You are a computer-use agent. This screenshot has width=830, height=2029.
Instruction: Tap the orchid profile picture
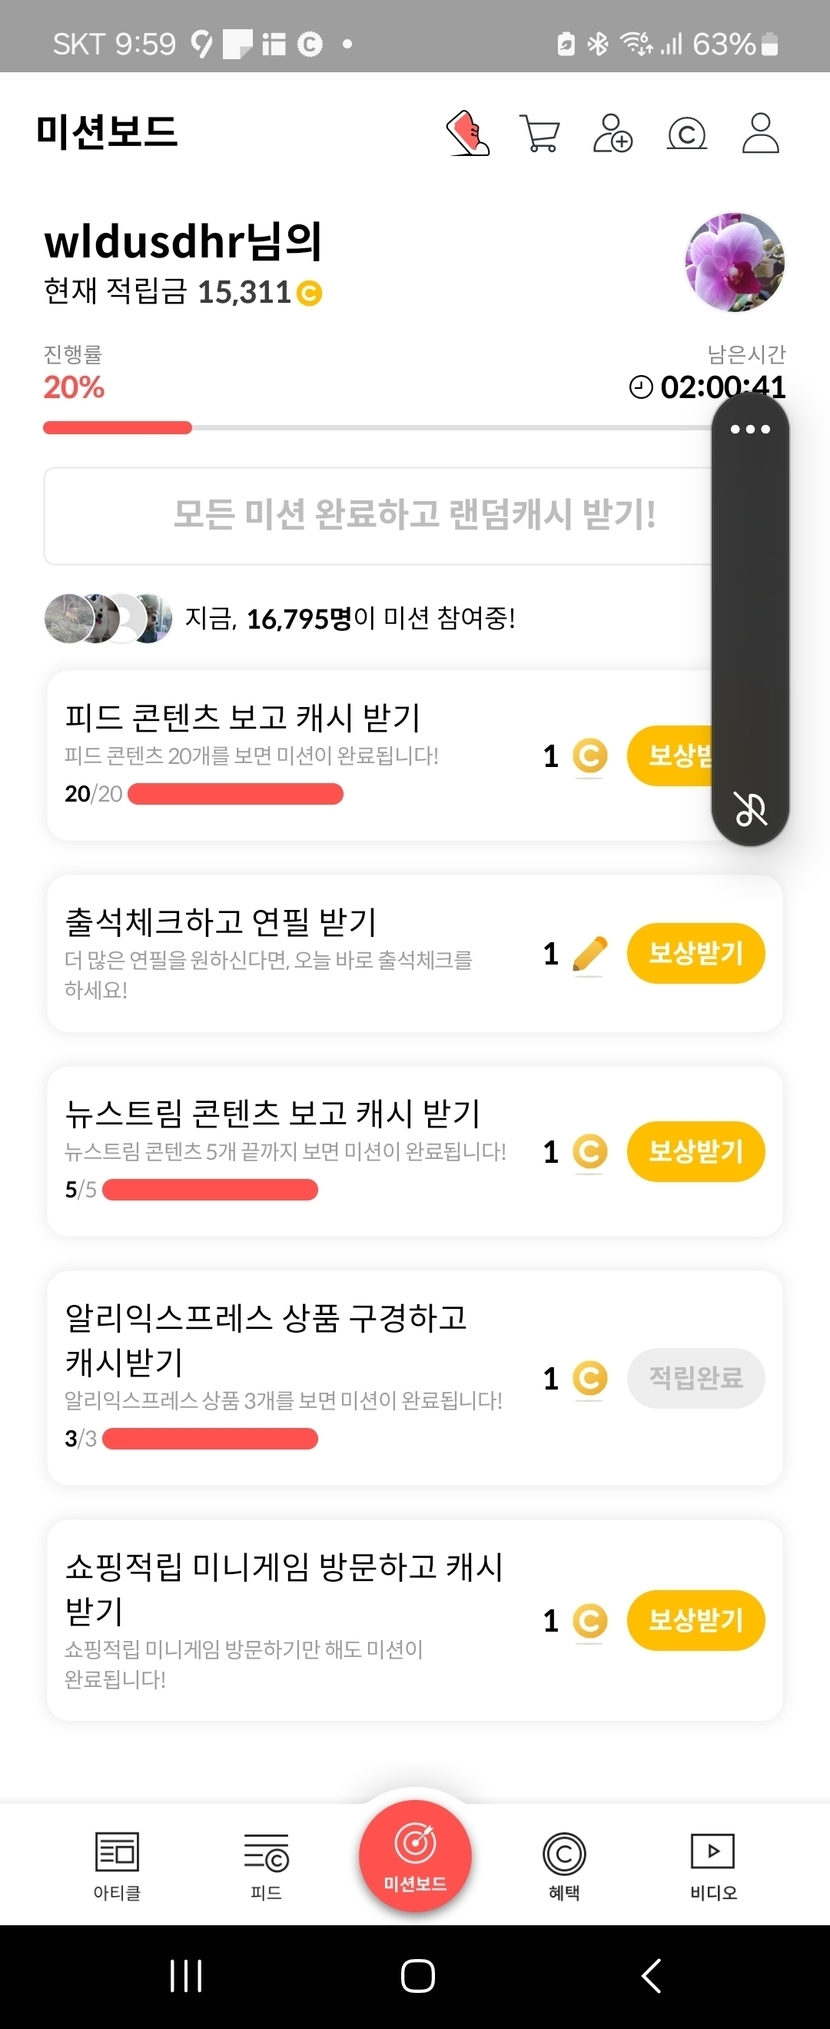(x=735, y=262)
